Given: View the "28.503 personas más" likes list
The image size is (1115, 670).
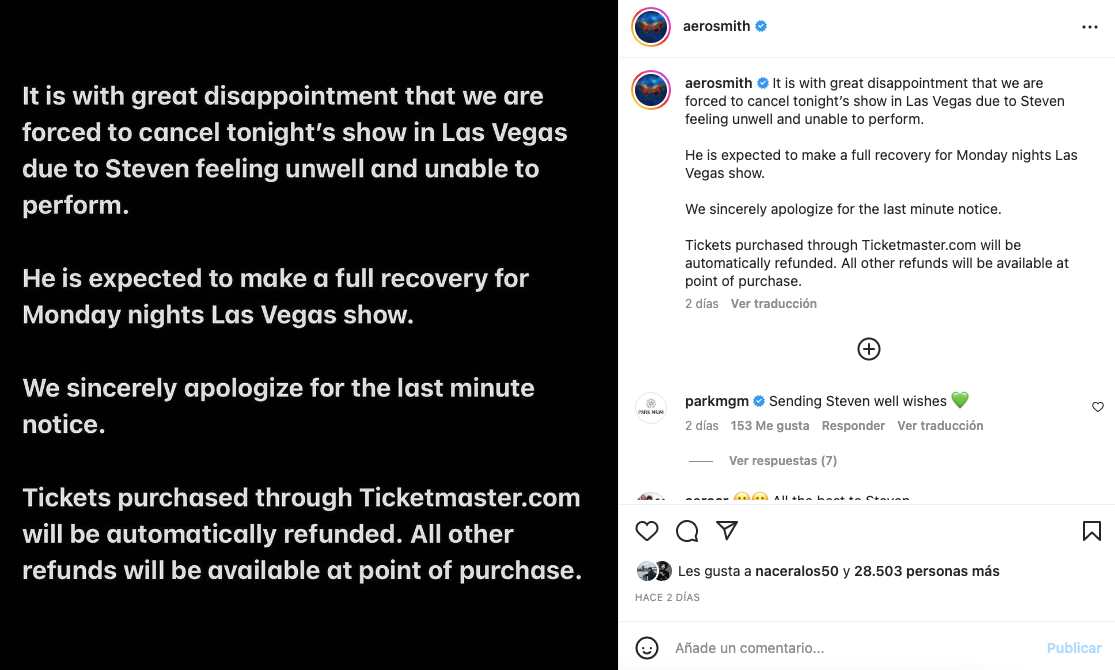Looking at the screenshot, I should (x=927, y=572).
